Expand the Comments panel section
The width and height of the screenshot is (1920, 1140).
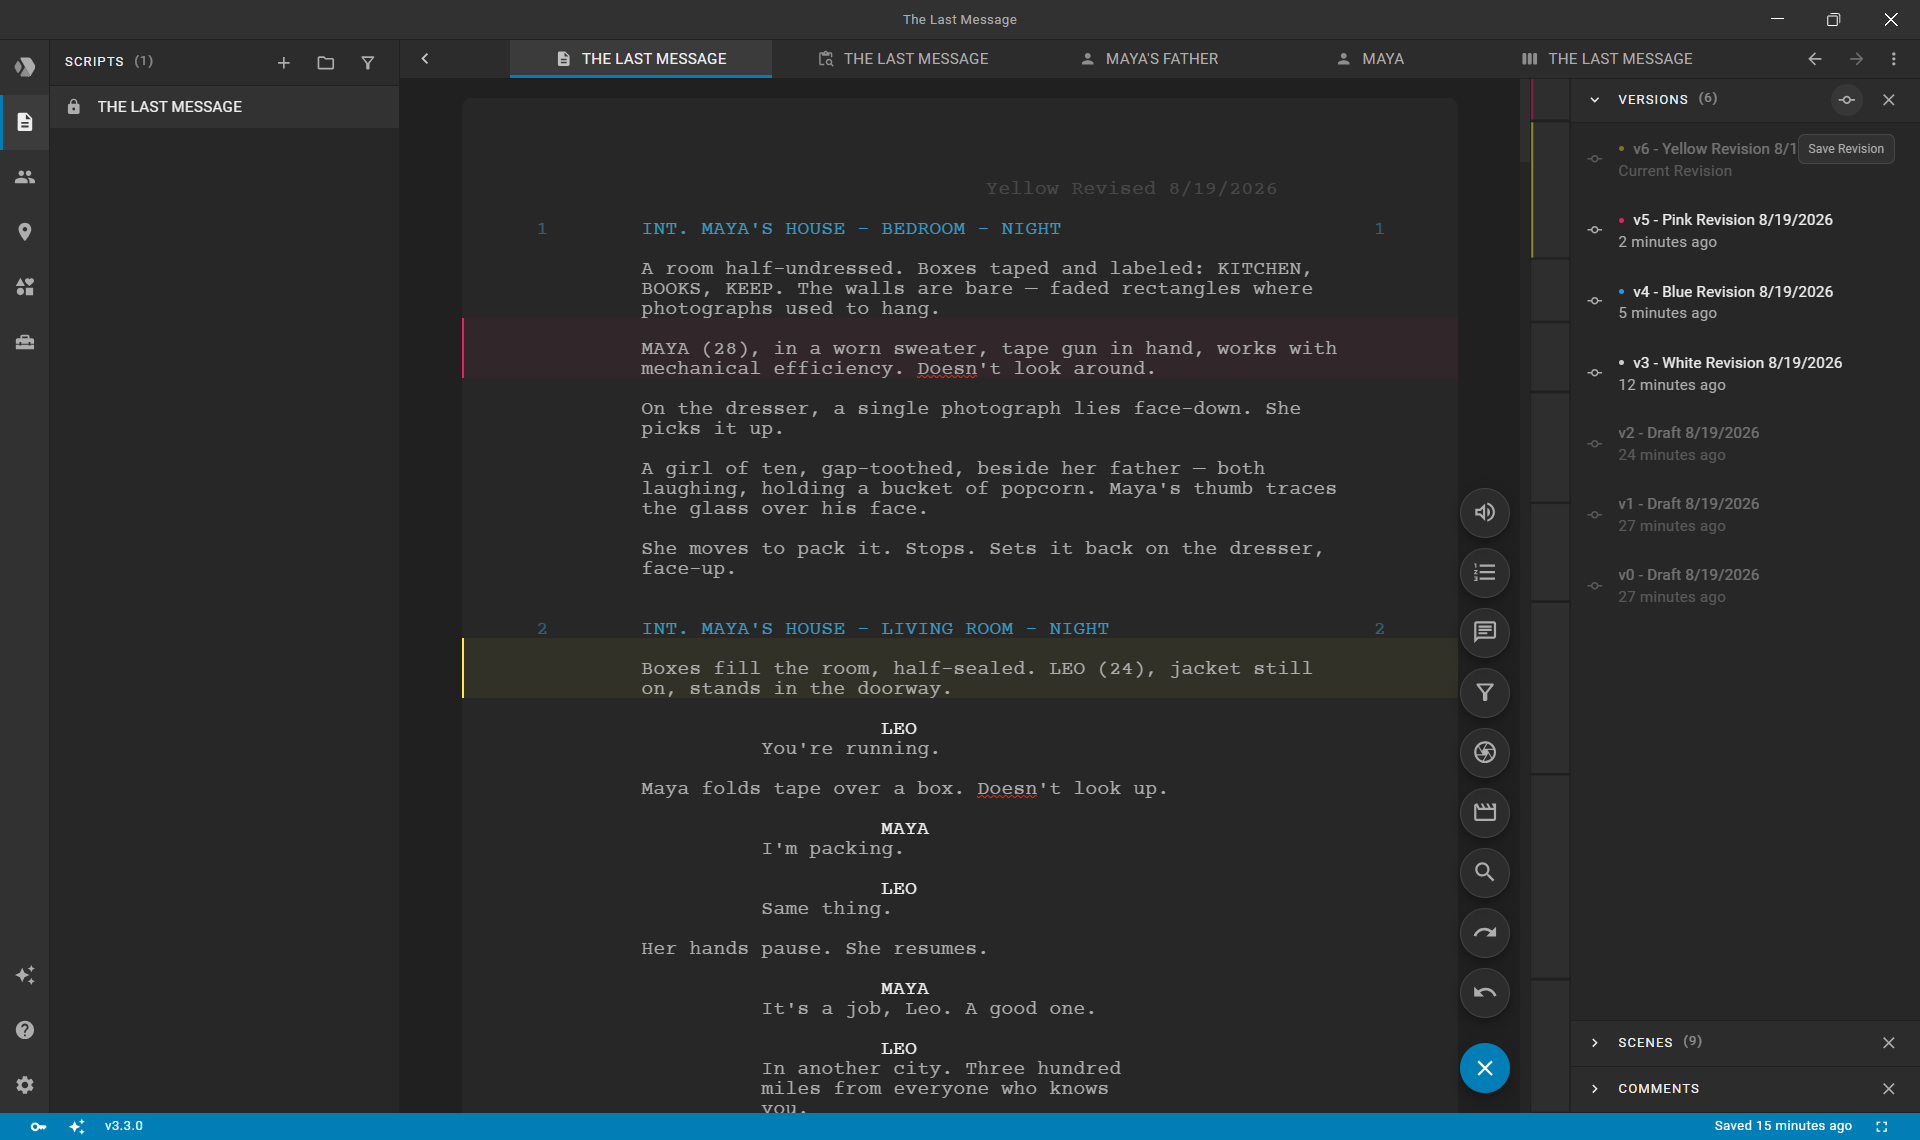click(1595, 1089)
